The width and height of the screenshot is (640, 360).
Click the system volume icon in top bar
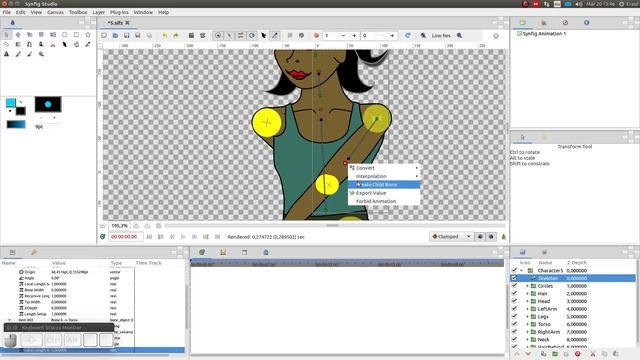[579, 4]
